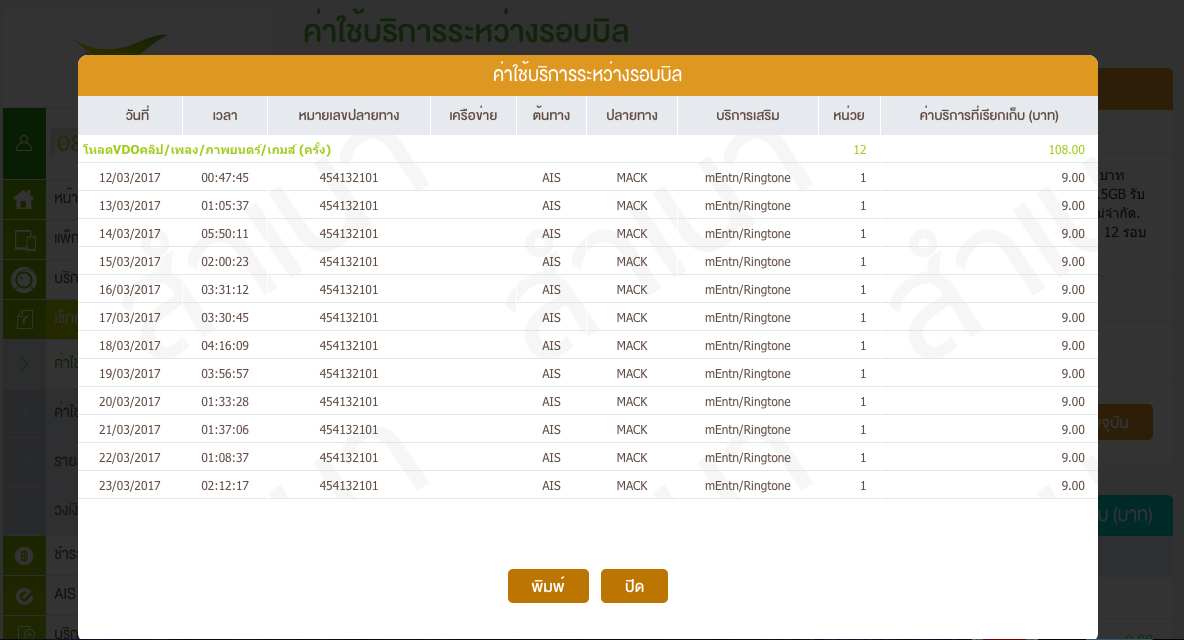Click the time 05:50:11

225,233
